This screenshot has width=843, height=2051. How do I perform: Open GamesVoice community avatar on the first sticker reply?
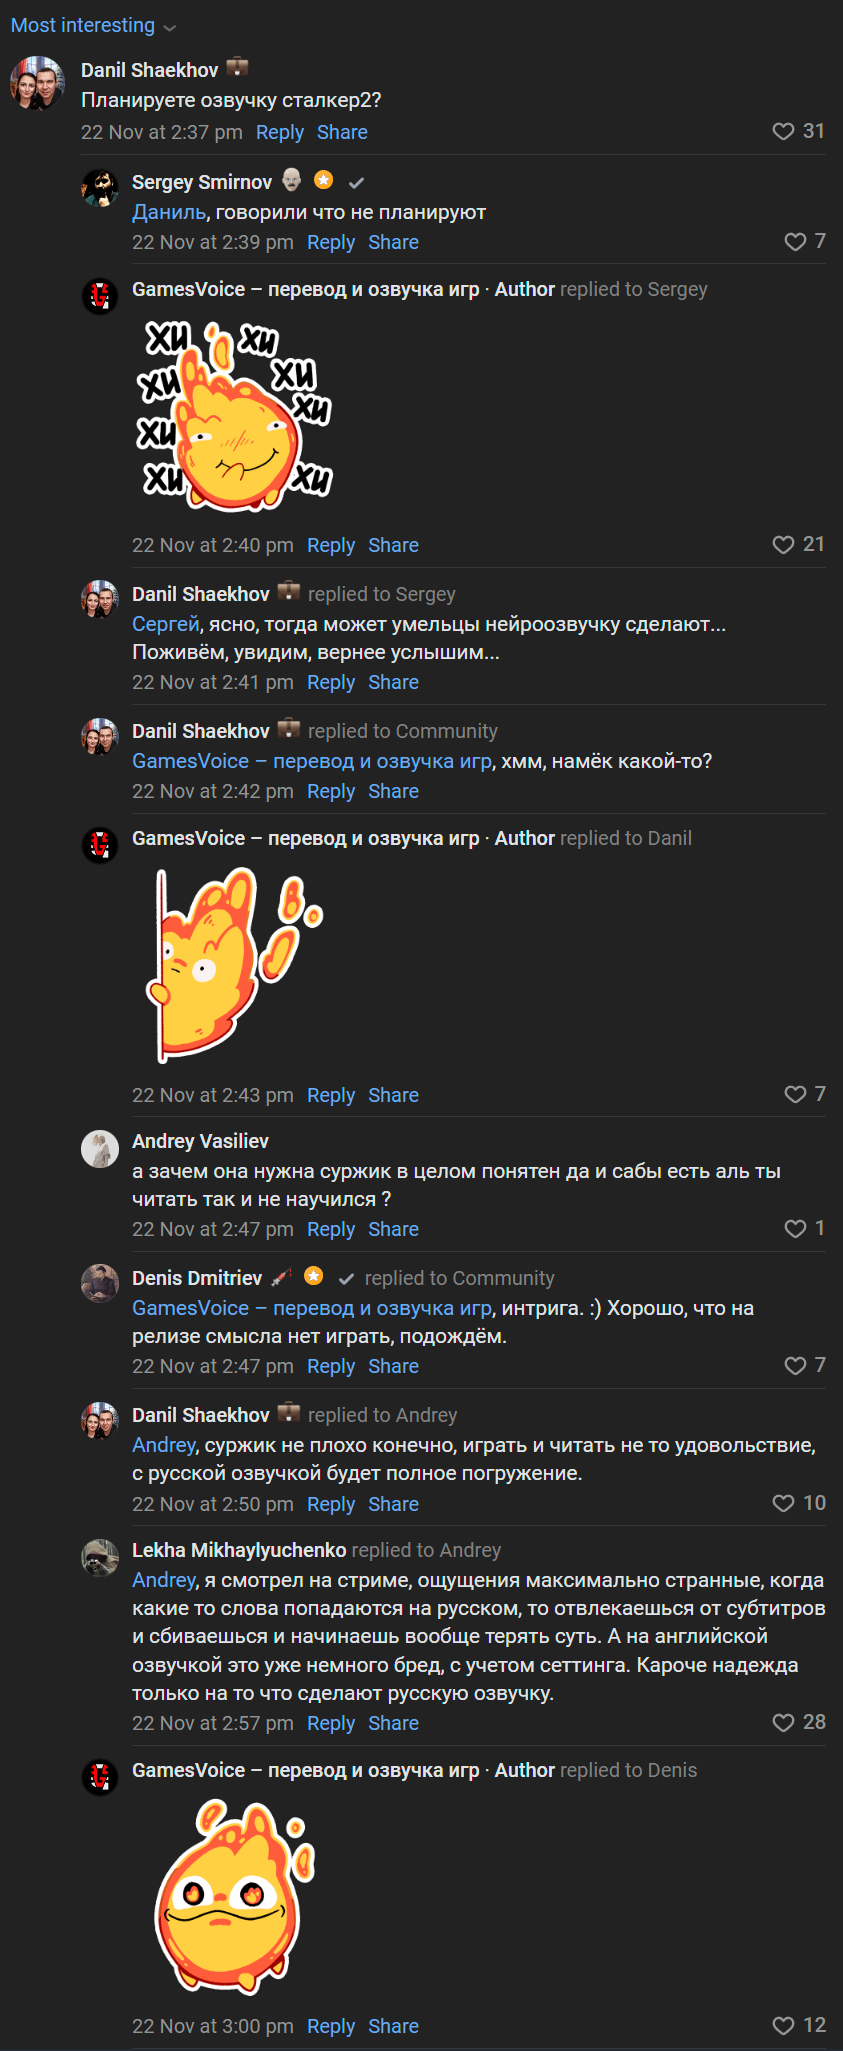coord(100,296)
